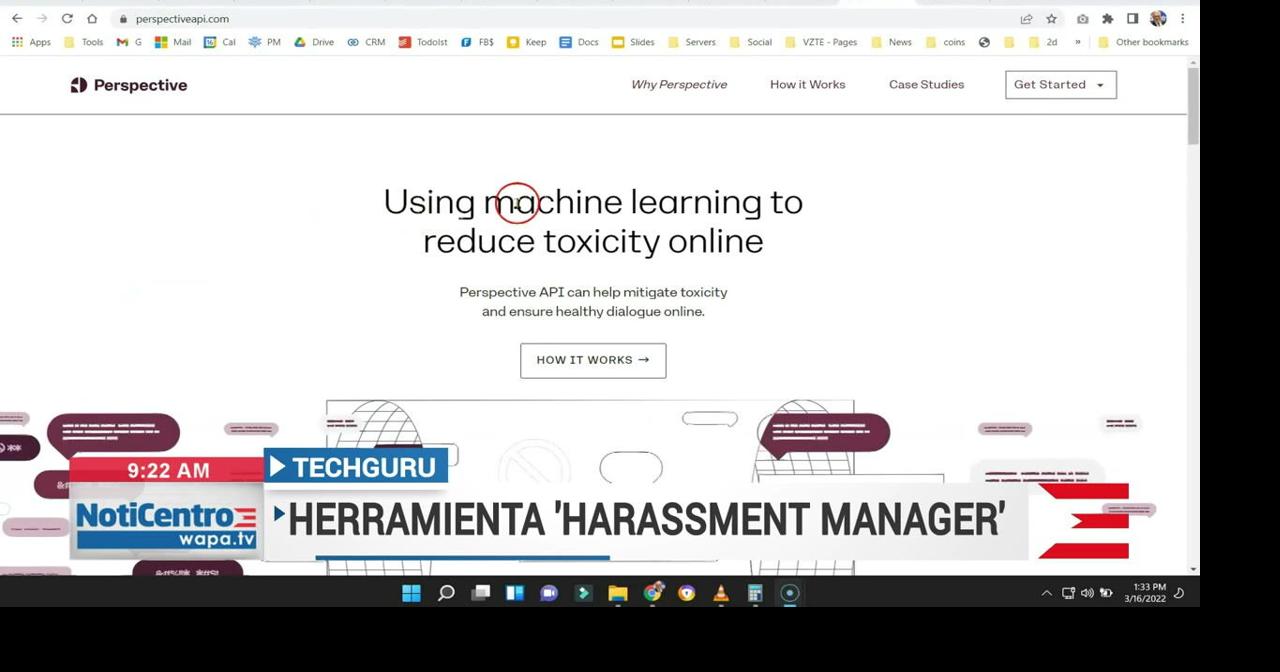
Task: Open the Extensions puzzle icon
Action: coord(1107,18)
